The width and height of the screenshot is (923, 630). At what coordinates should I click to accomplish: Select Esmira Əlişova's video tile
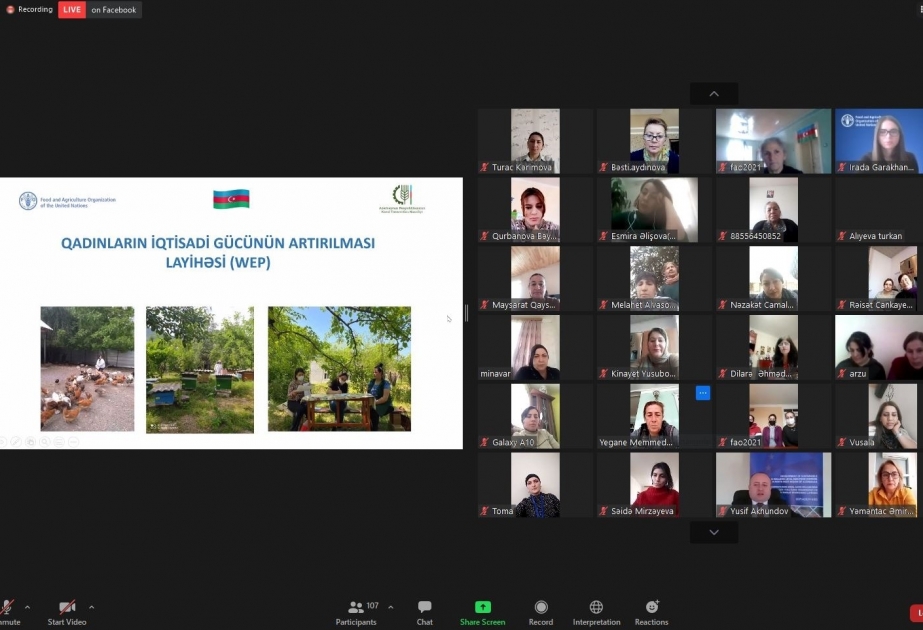tap(654, 210)
